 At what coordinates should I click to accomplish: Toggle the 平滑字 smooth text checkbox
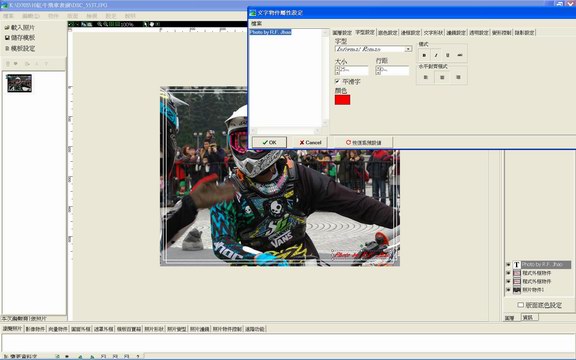[337, 81]
